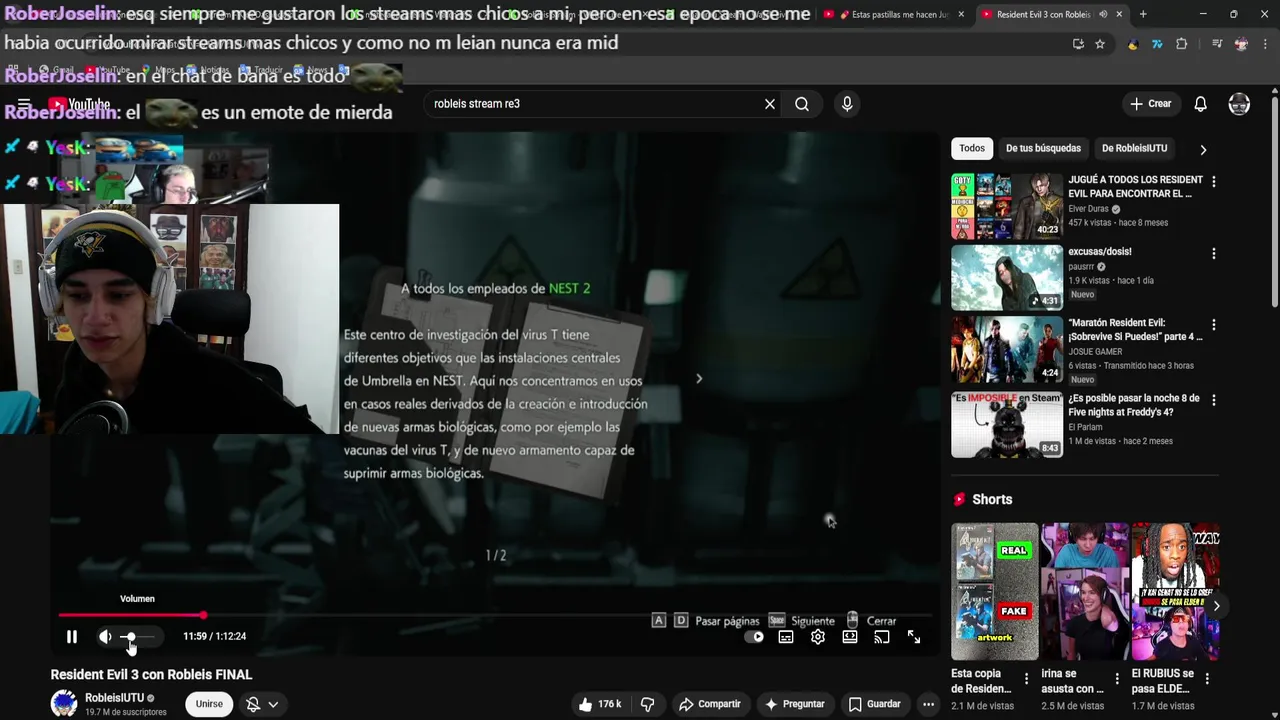Open options for El RUBIUS se pasa short
1280x720 pixels.
tap(1208, 679)
